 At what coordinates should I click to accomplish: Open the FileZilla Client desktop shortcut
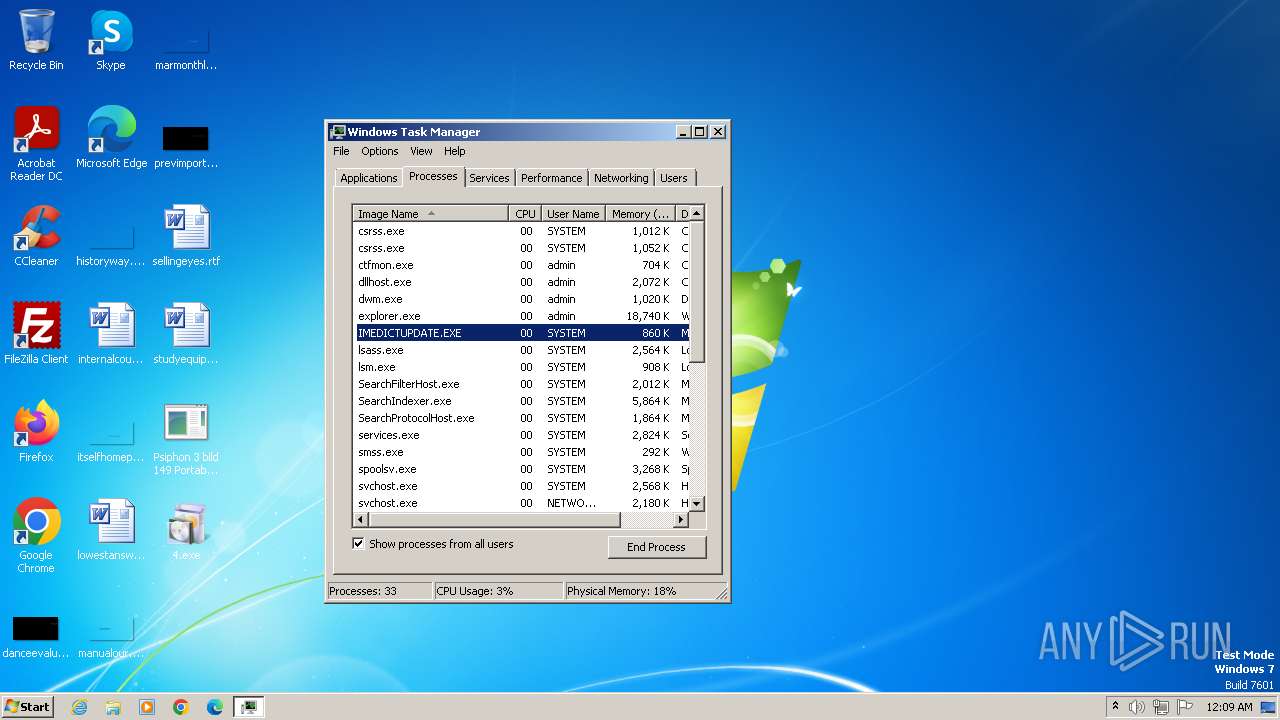tap(36, 333)
